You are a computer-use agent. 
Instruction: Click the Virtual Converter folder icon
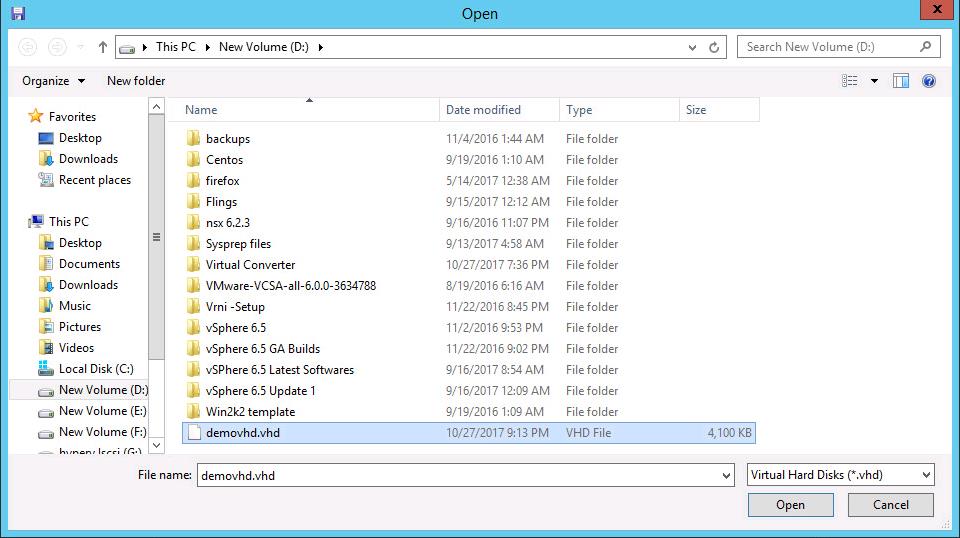(193, 264)
